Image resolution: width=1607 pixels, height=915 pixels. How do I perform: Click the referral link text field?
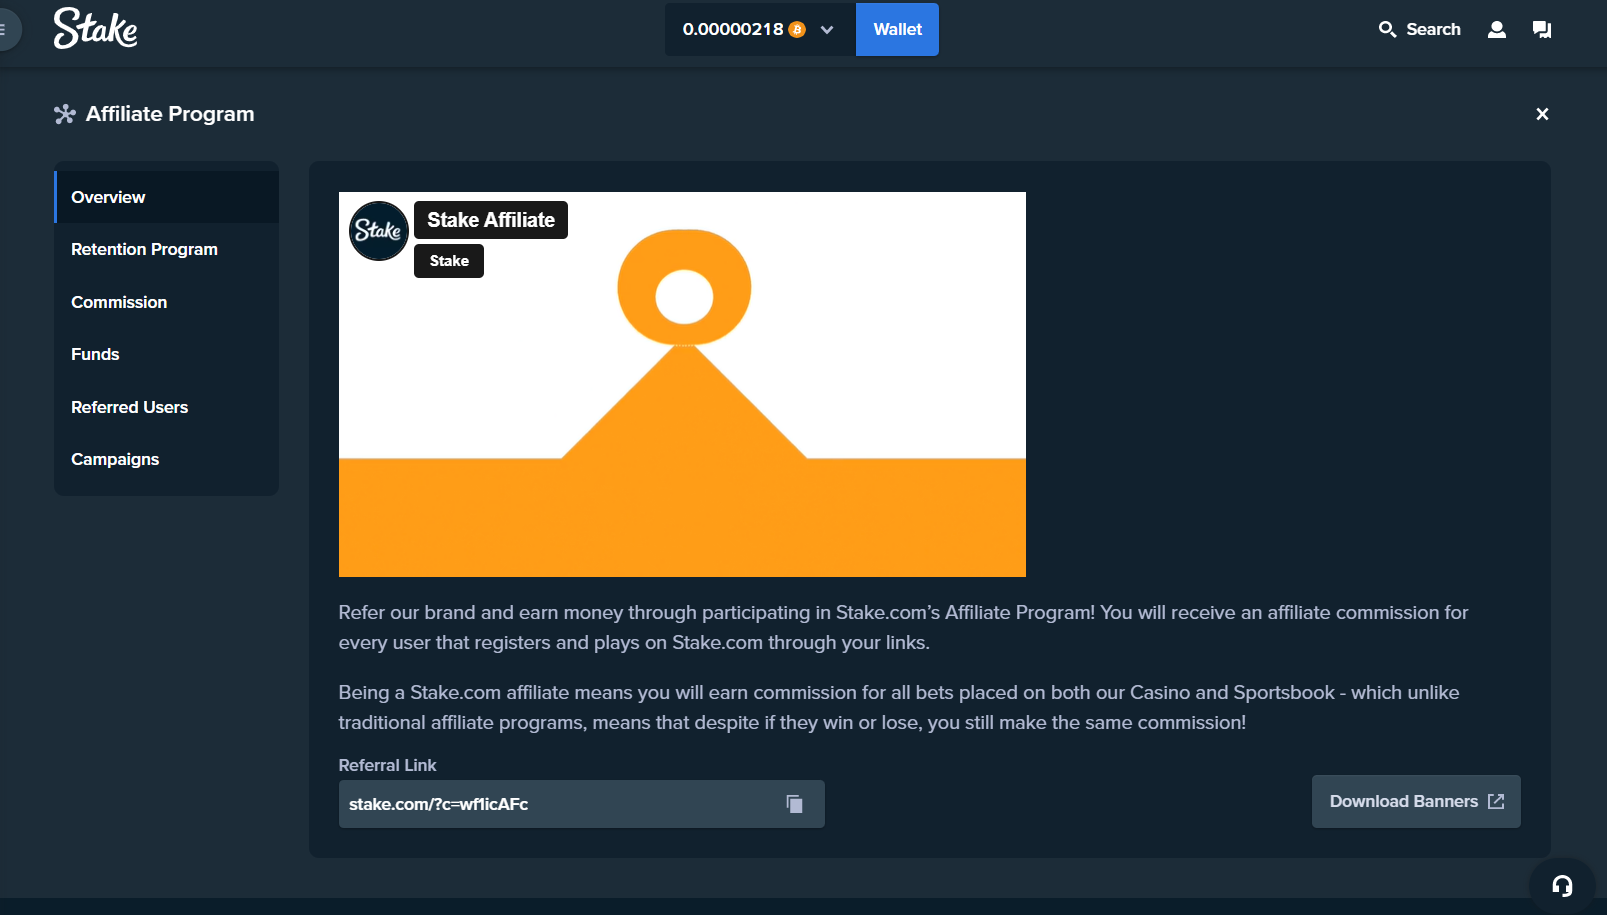[560, 804]
